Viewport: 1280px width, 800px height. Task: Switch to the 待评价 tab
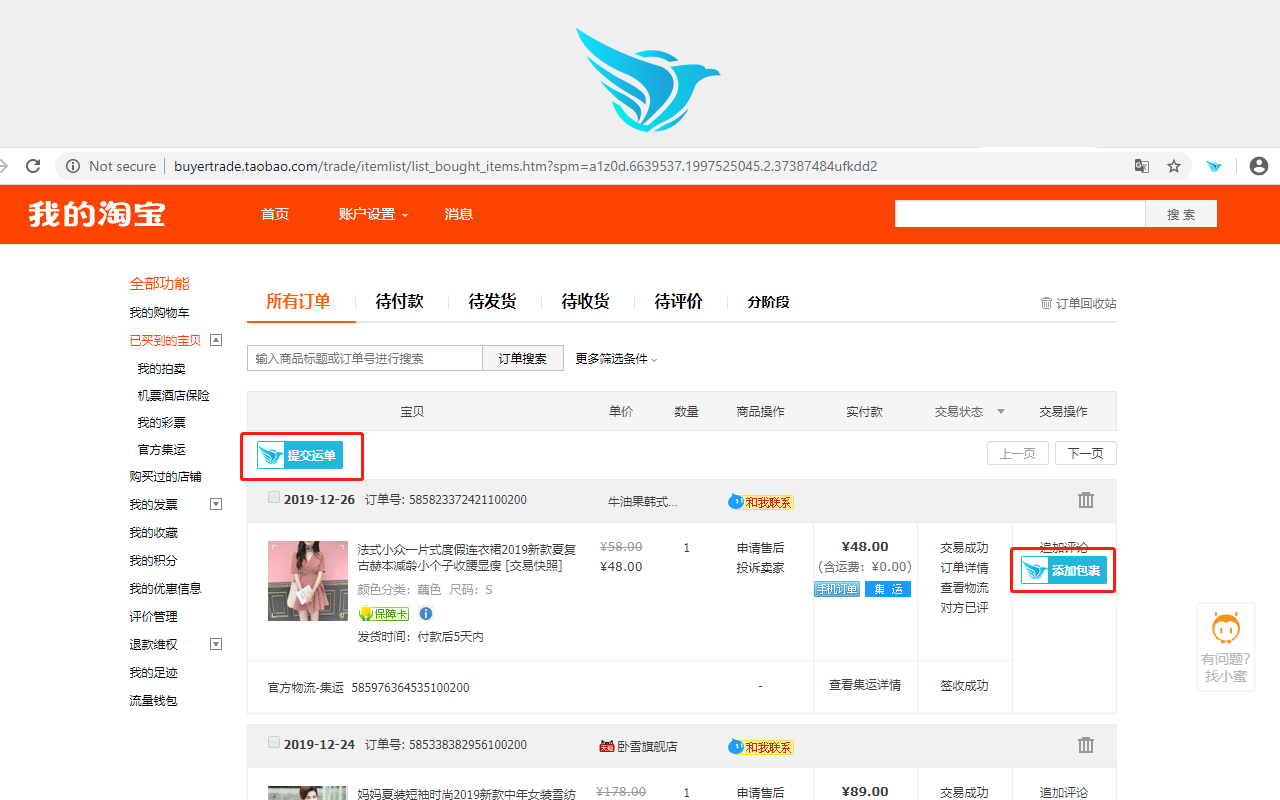[x=678, y=301]
